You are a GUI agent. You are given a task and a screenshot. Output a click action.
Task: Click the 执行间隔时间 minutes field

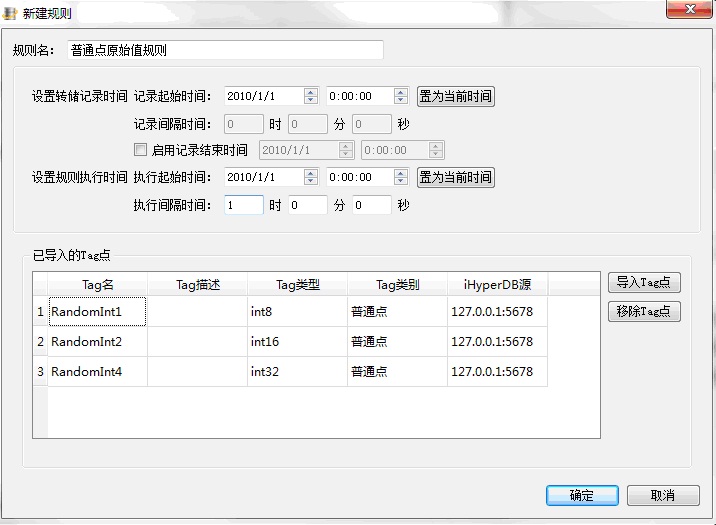[x=308, y=205]
